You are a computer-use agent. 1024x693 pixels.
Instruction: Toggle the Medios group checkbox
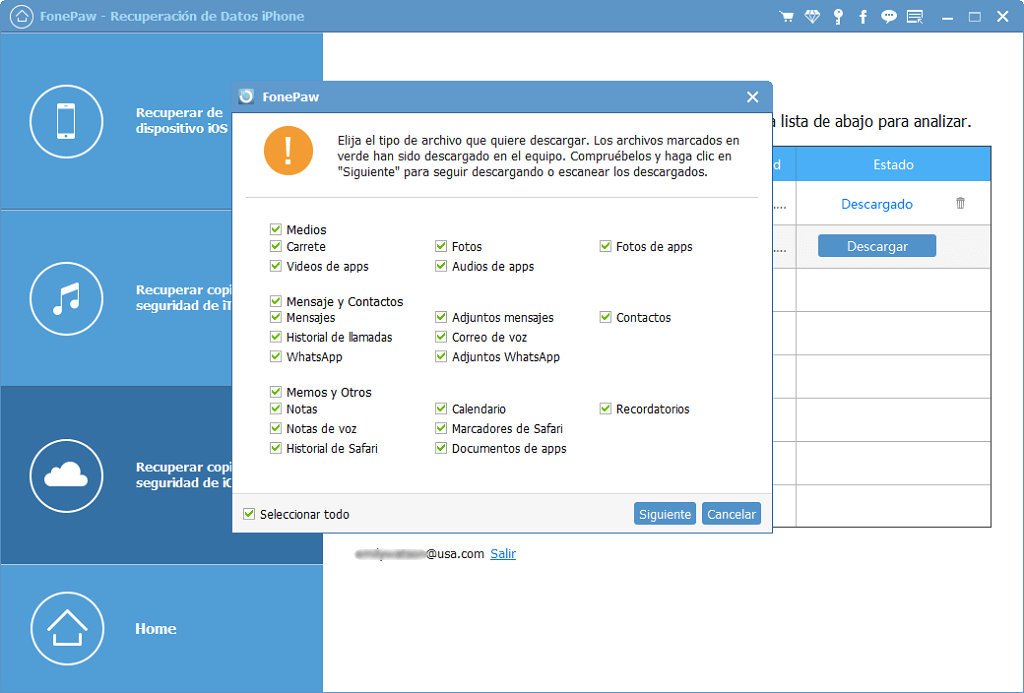(x=276, y=229)
